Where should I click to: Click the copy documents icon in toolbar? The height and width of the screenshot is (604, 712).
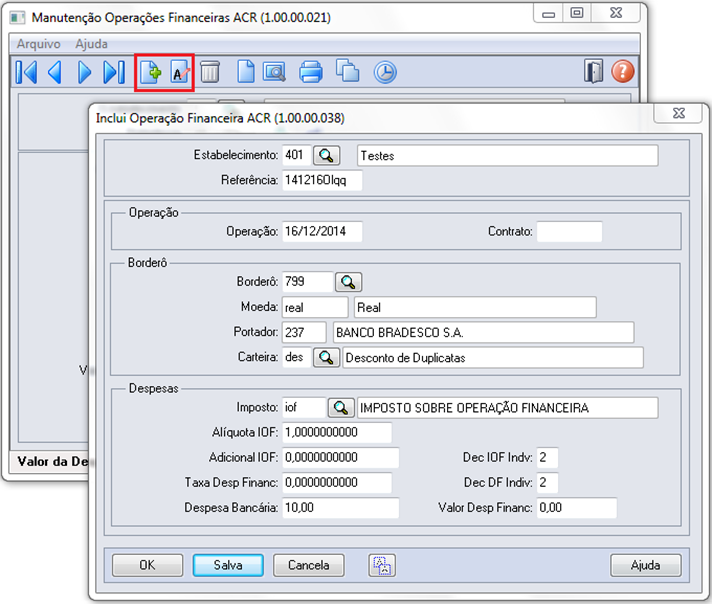[347, 71]
